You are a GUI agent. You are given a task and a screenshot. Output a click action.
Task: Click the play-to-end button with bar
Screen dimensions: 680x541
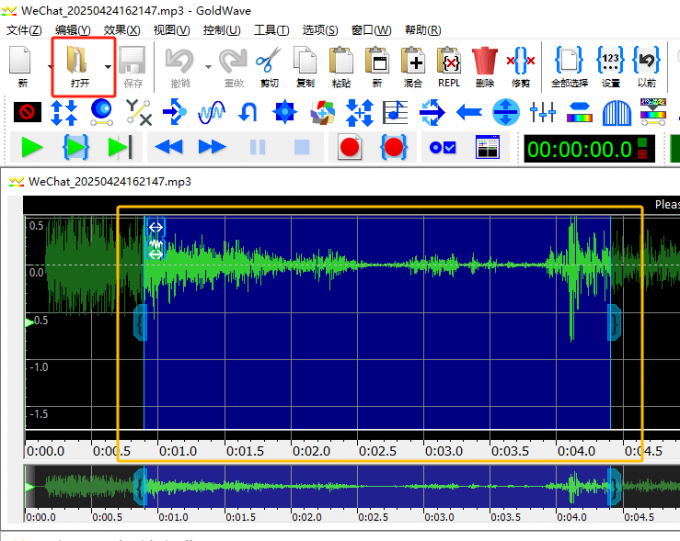(x=119, y=148)
